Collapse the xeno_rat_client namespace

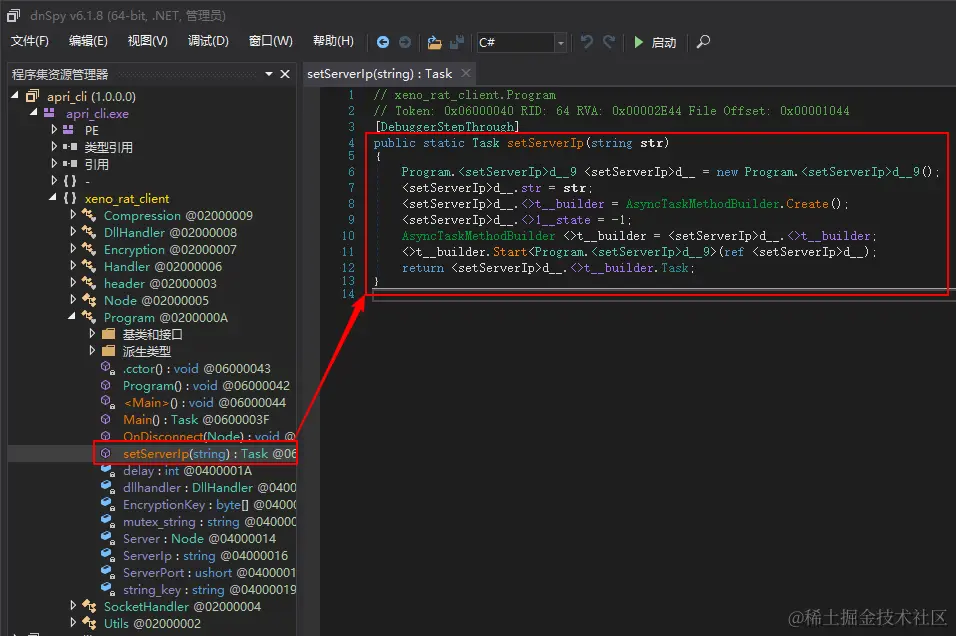pyautogui.click(x=53, y=198)
